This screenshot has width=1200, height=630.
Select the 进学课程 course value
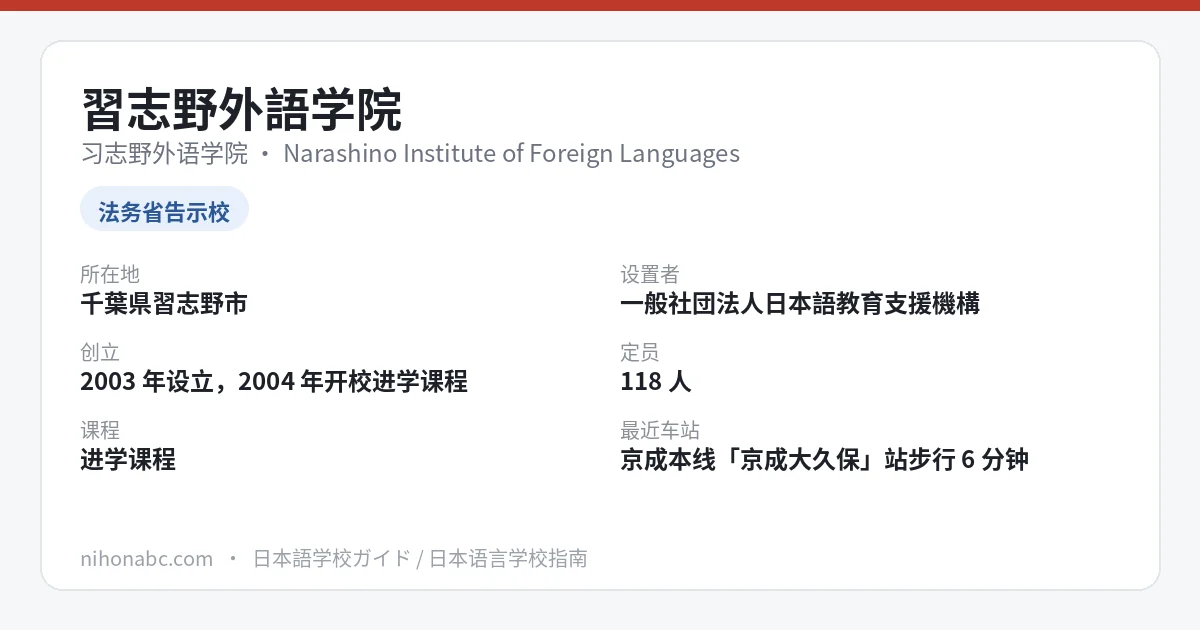pos(128,459)
